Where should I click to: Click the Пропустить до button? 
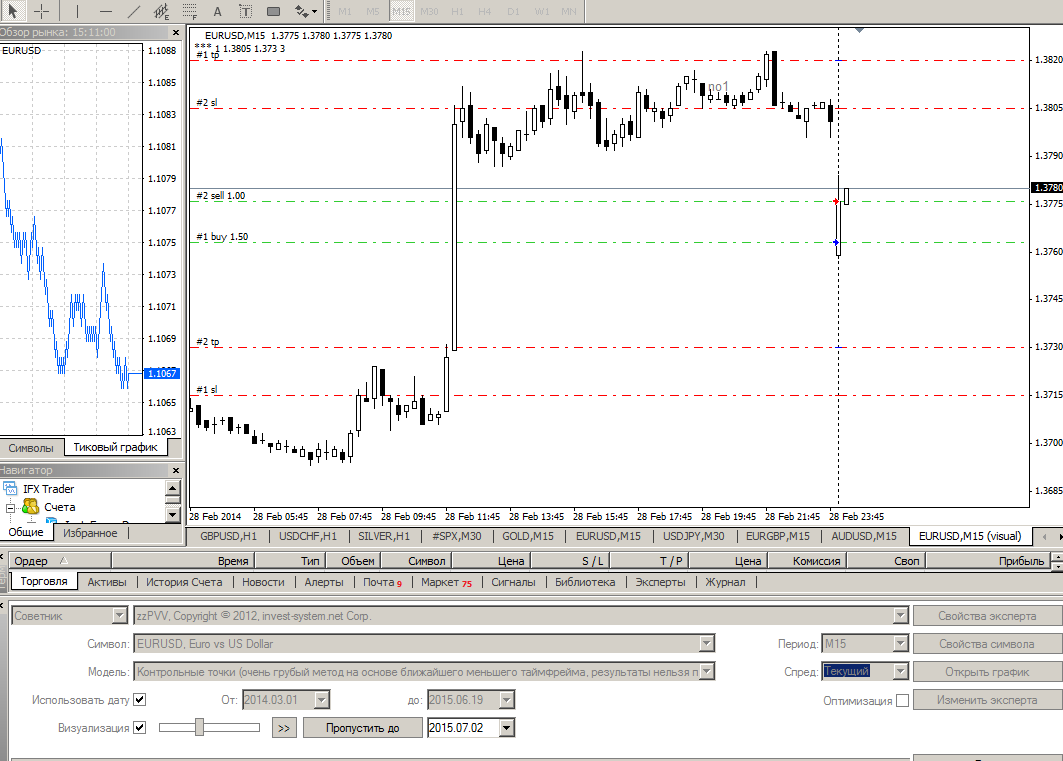pos(363,728)
